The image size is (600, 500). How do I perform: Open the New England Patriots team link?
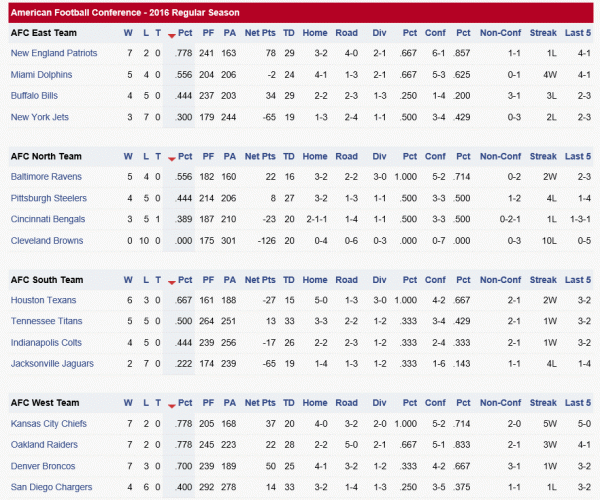pyautogui.click(x=54, y=53)
